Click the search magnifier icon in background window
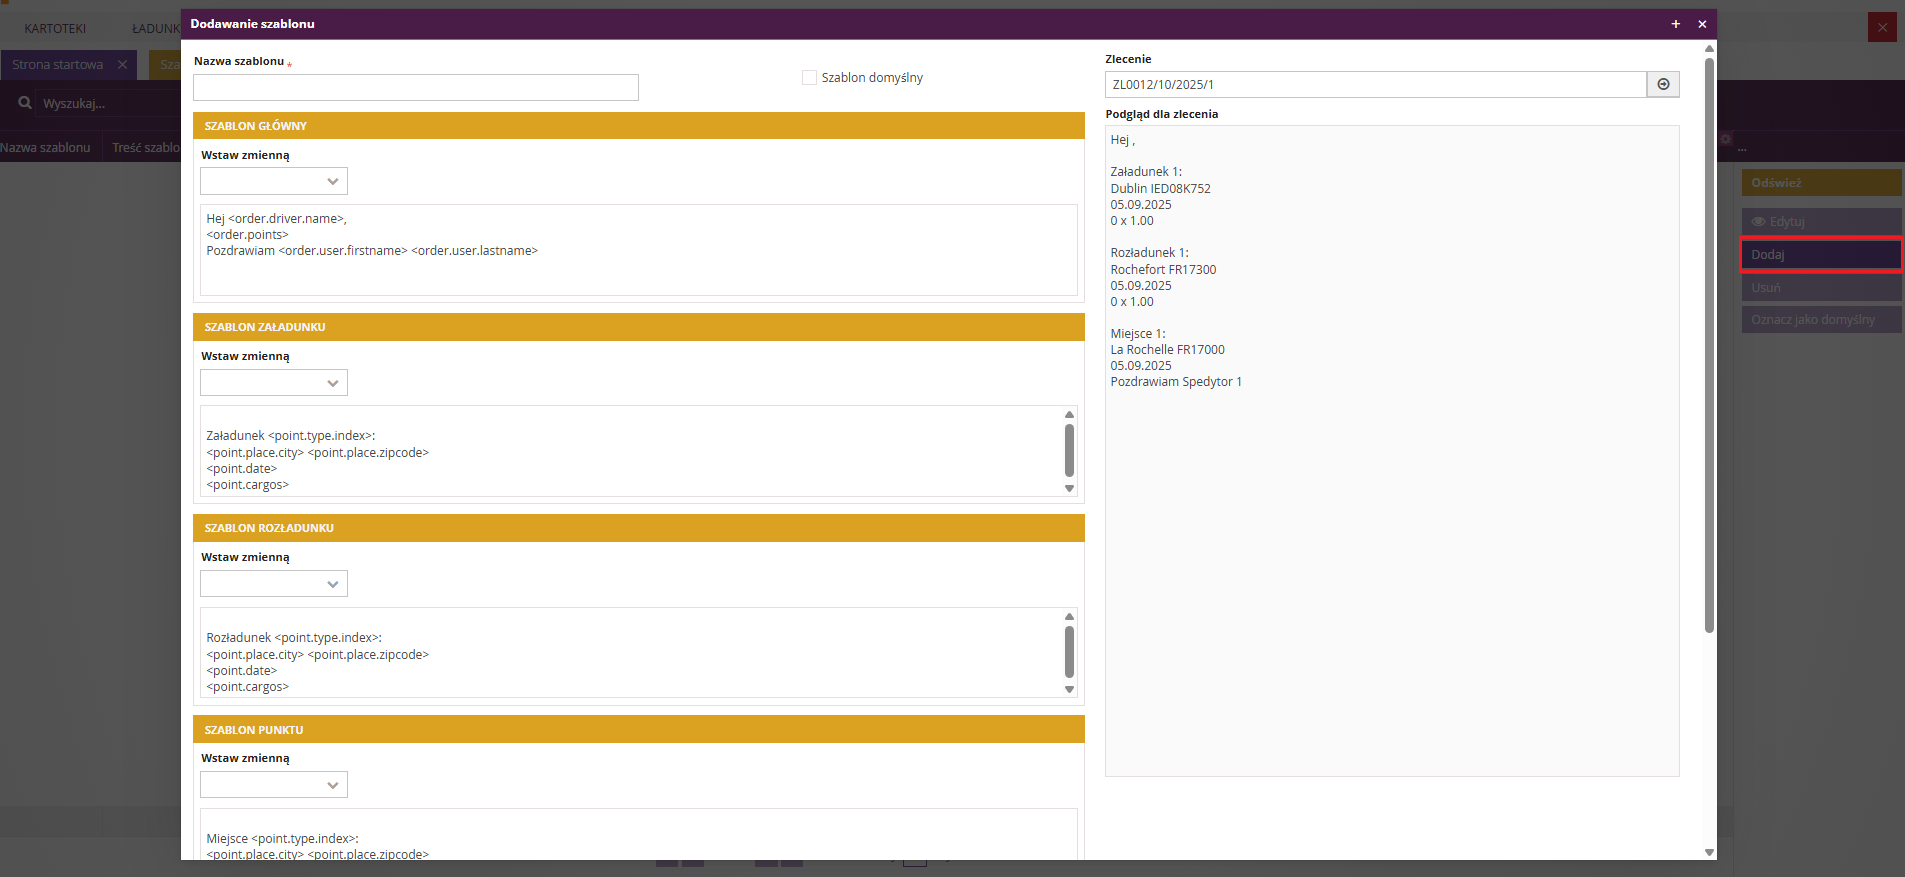1905x877 pixels. click(25, 103)
